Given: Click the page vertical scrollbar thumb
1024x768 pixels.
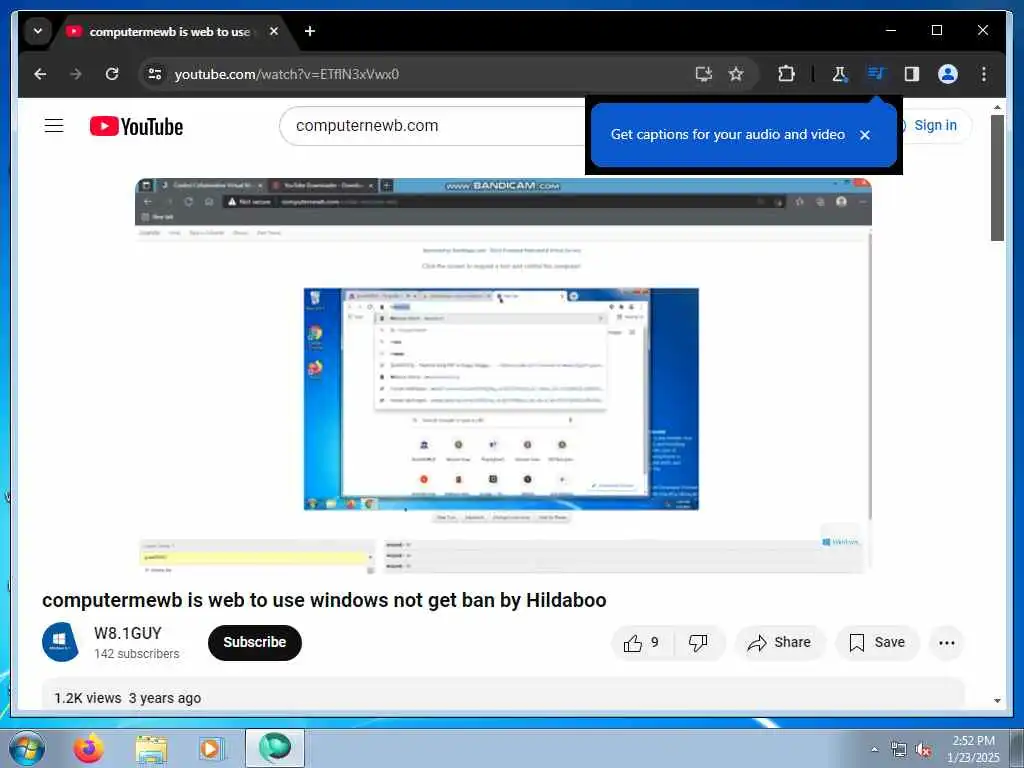Looking at the screenshot, I should (x=997, y=178).
